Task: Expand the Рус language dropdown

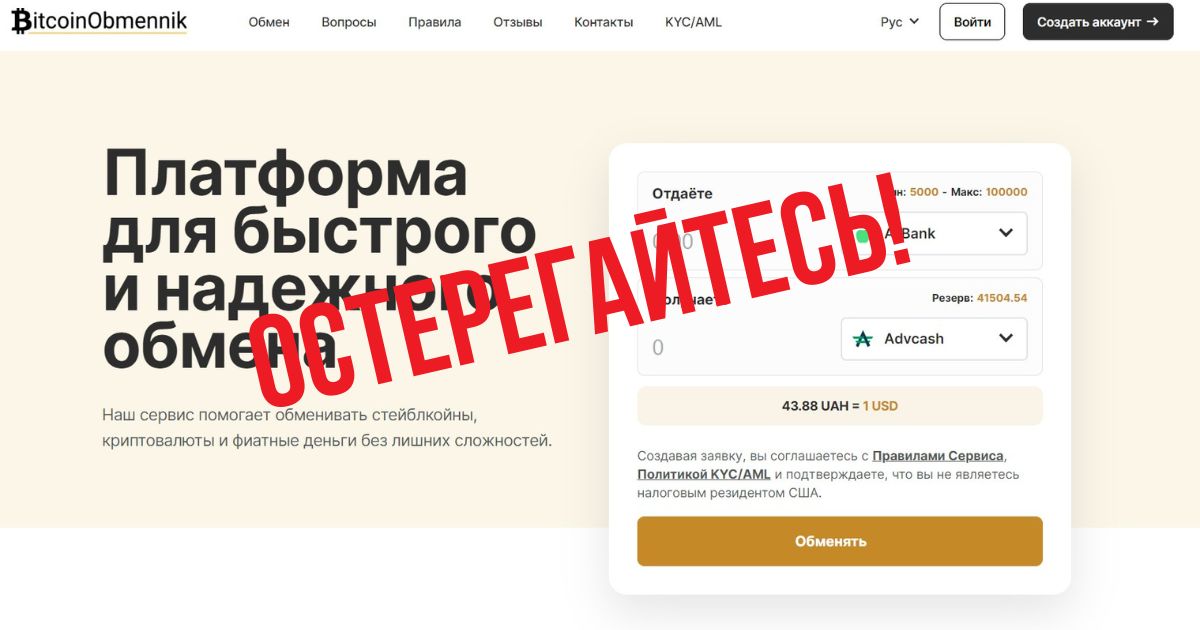Action: coord(899,22)
